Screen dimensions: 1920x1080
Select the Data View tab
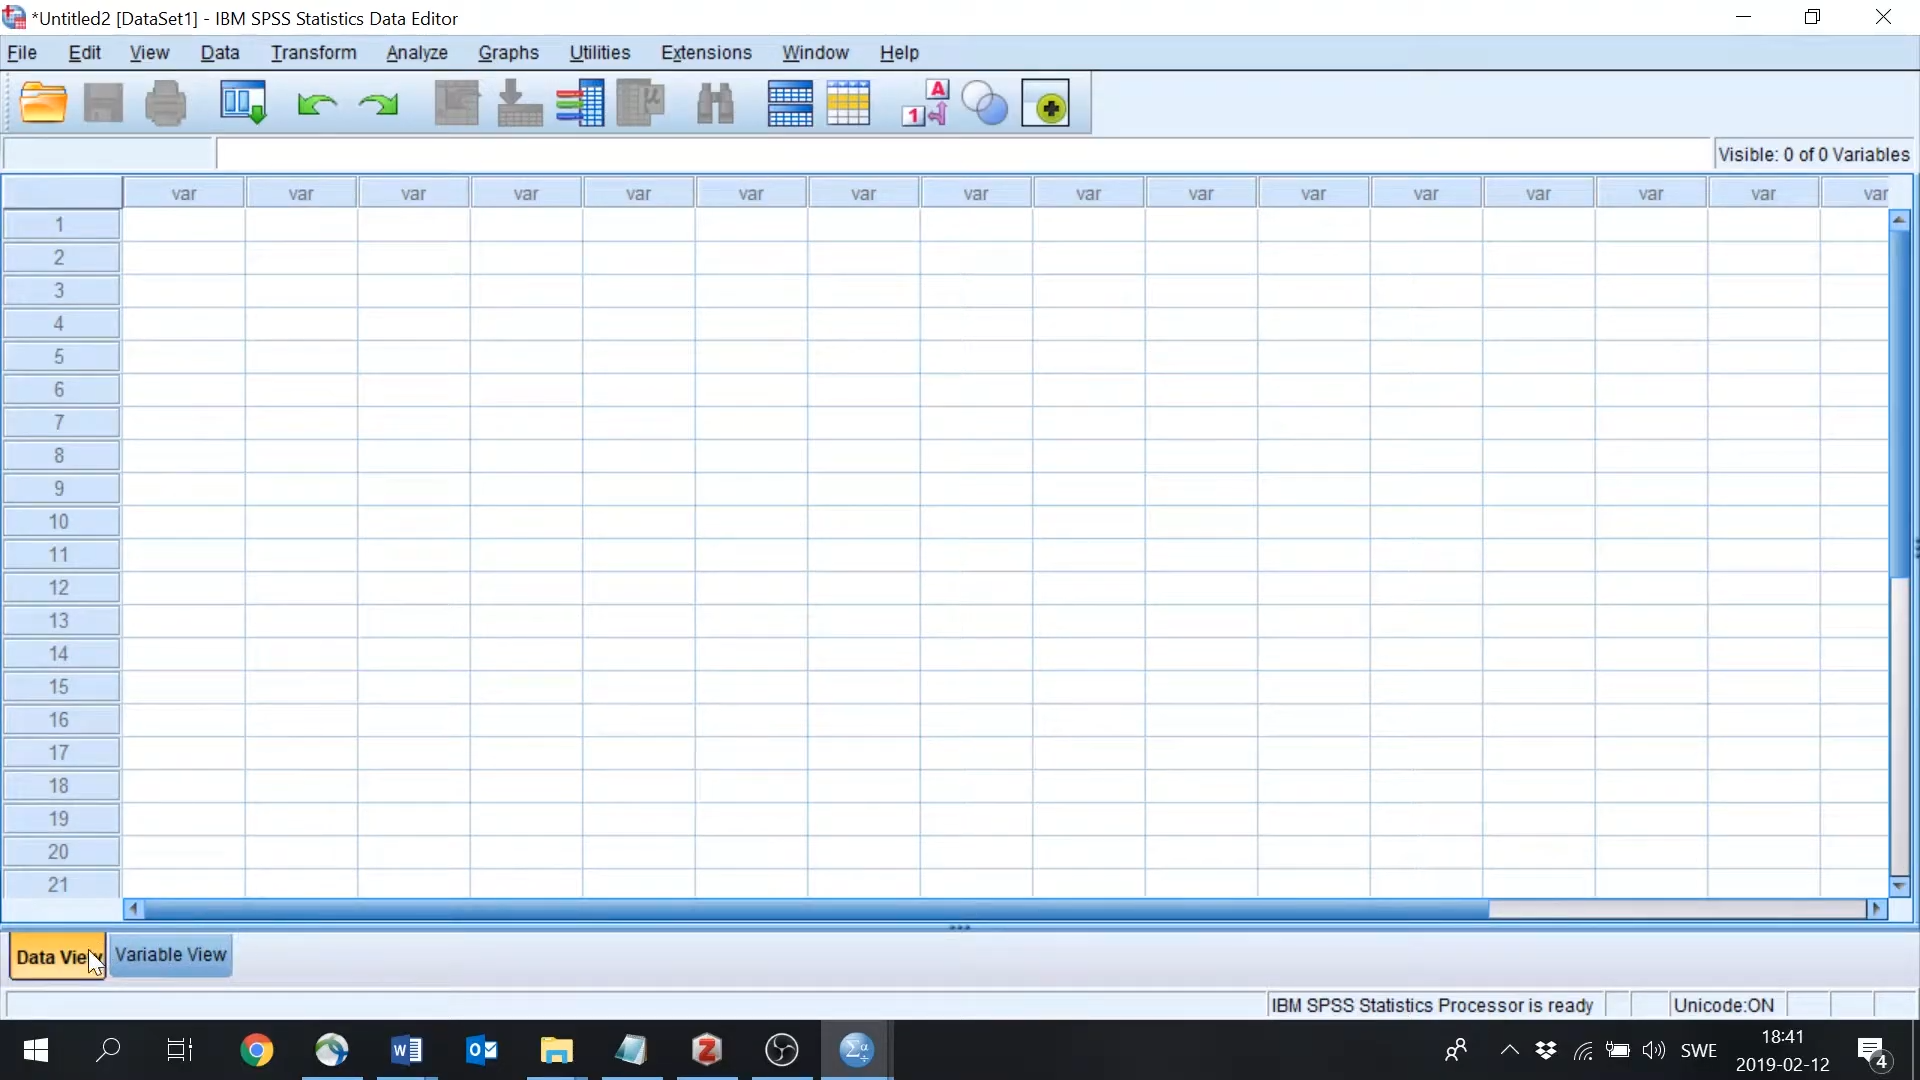[57, 957]
